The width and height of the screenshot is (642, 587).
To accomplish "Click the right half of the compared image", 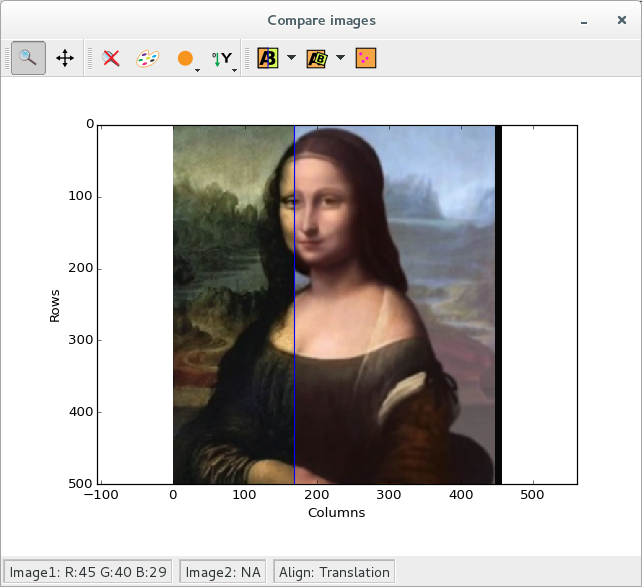I will coord(395,300).
